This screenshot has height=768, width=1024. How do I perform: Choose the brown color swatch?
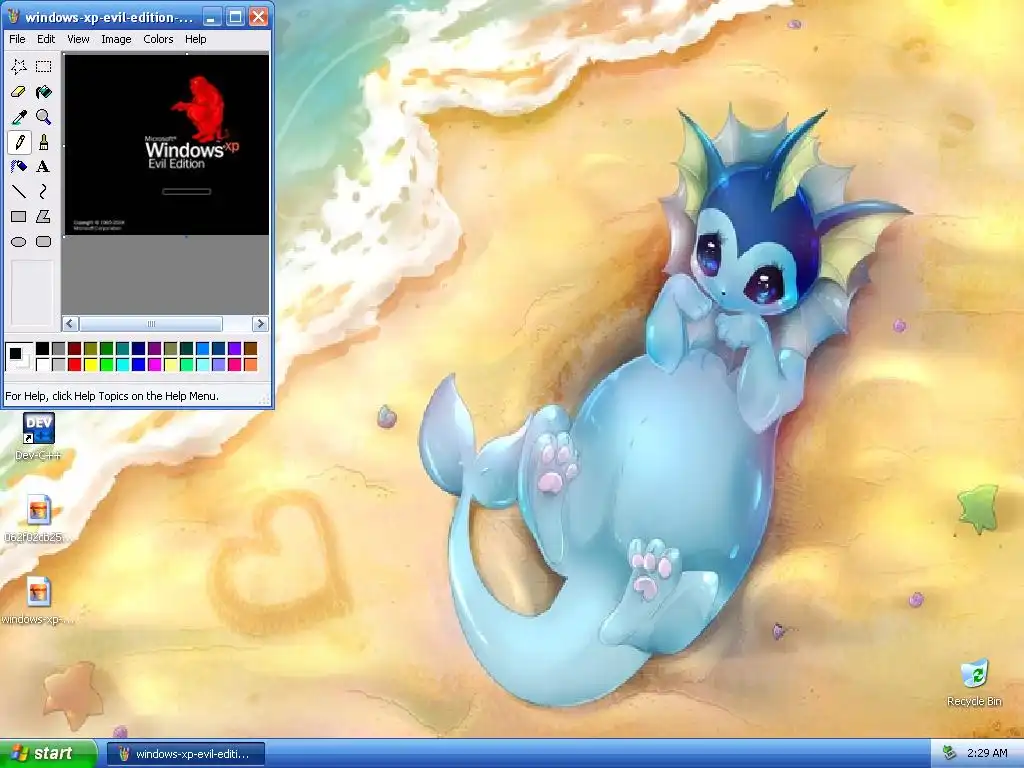pos(251,349)
